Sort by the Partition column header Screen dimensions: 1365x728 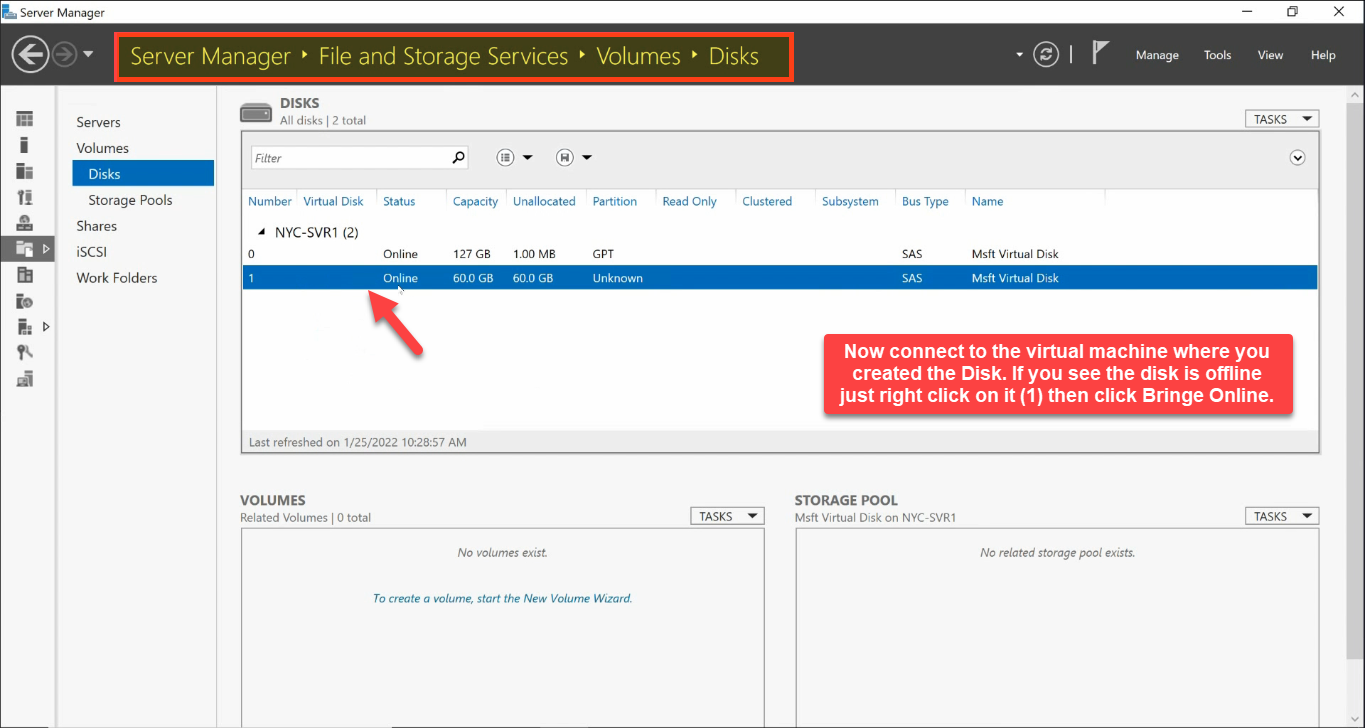[614, 201]
